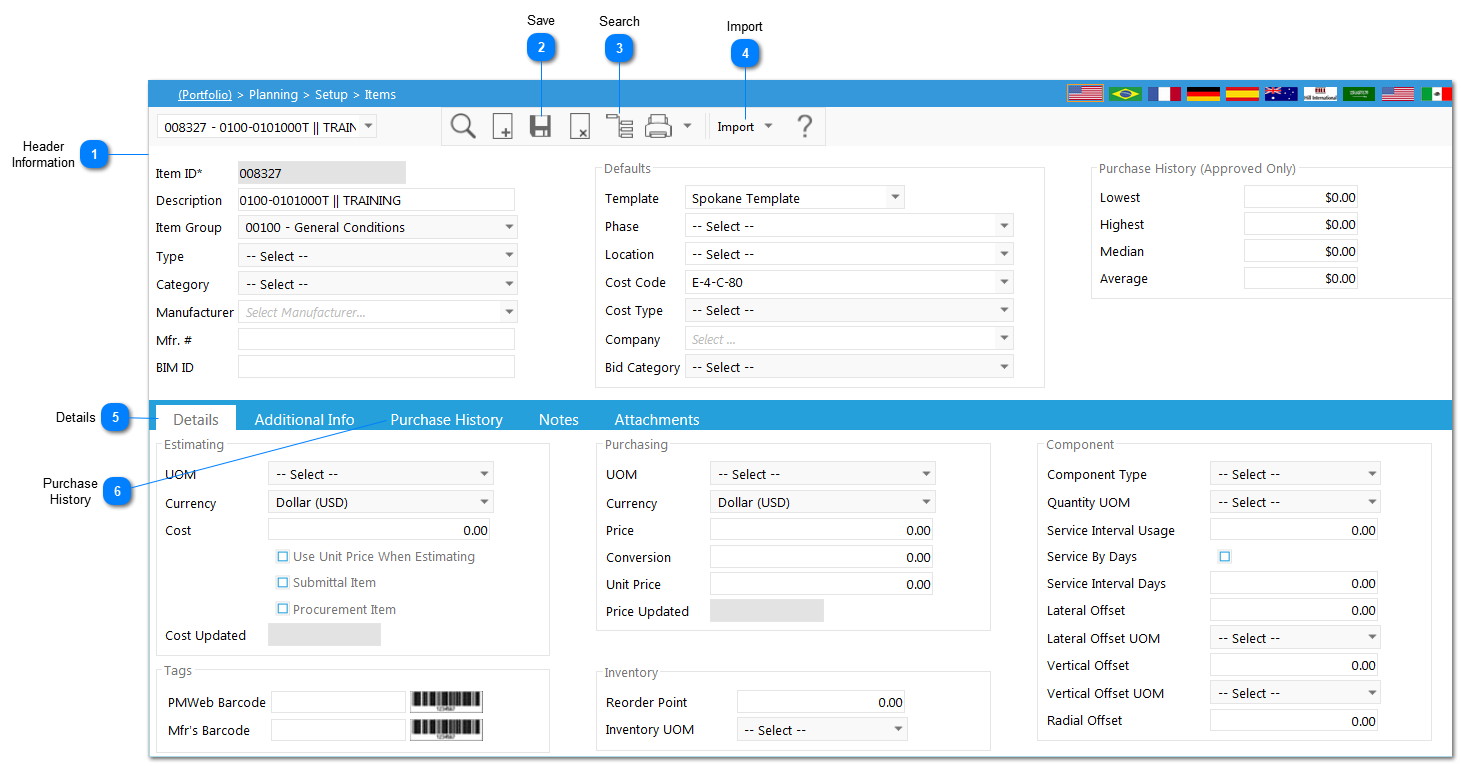Click the Hill International logo icon
Screen dimensions: 1461x766
click(x=1320, y=94)
